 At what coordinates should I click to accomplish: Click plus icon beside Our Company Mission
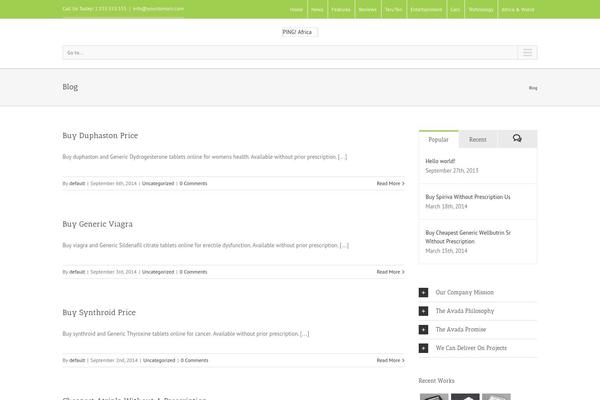coord(423,292)
